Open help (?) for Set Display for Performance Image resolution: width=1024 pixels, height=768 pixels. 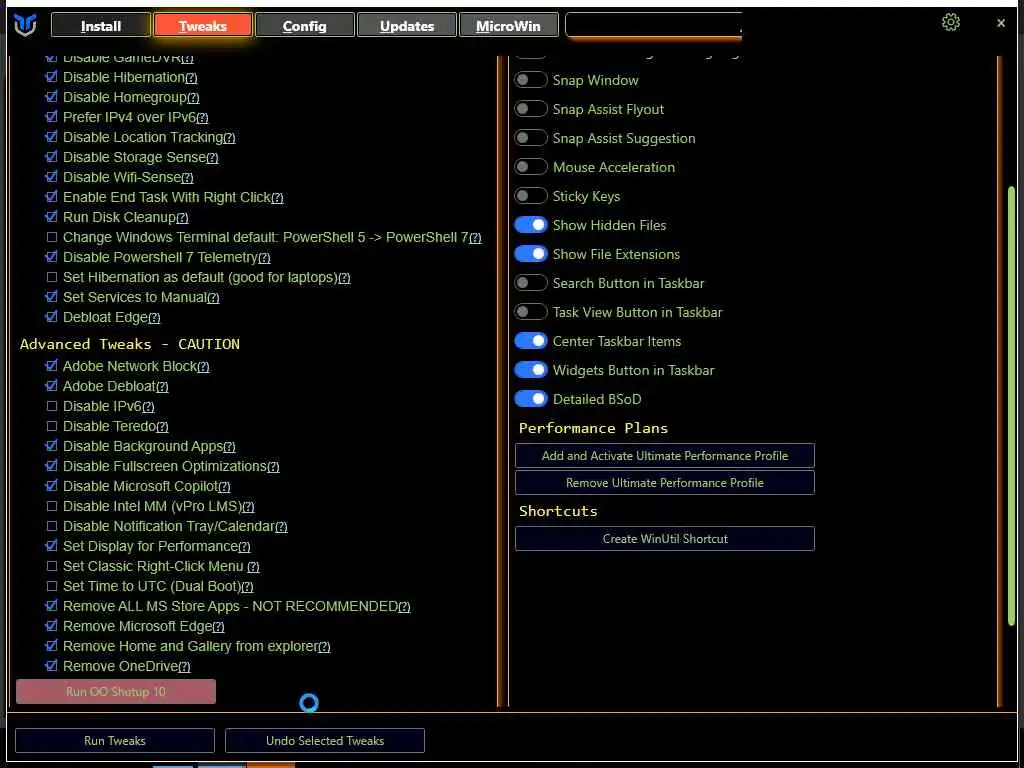244,547
